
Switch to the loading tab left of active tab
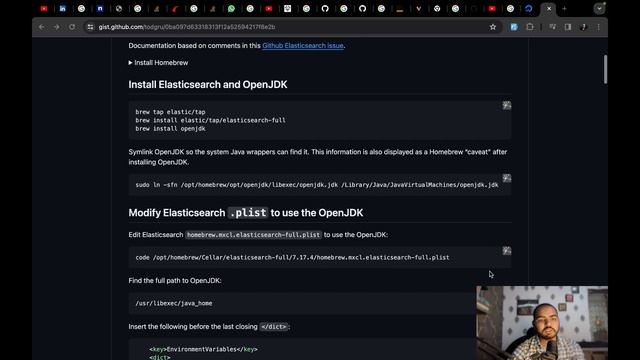tap(529, 9)
